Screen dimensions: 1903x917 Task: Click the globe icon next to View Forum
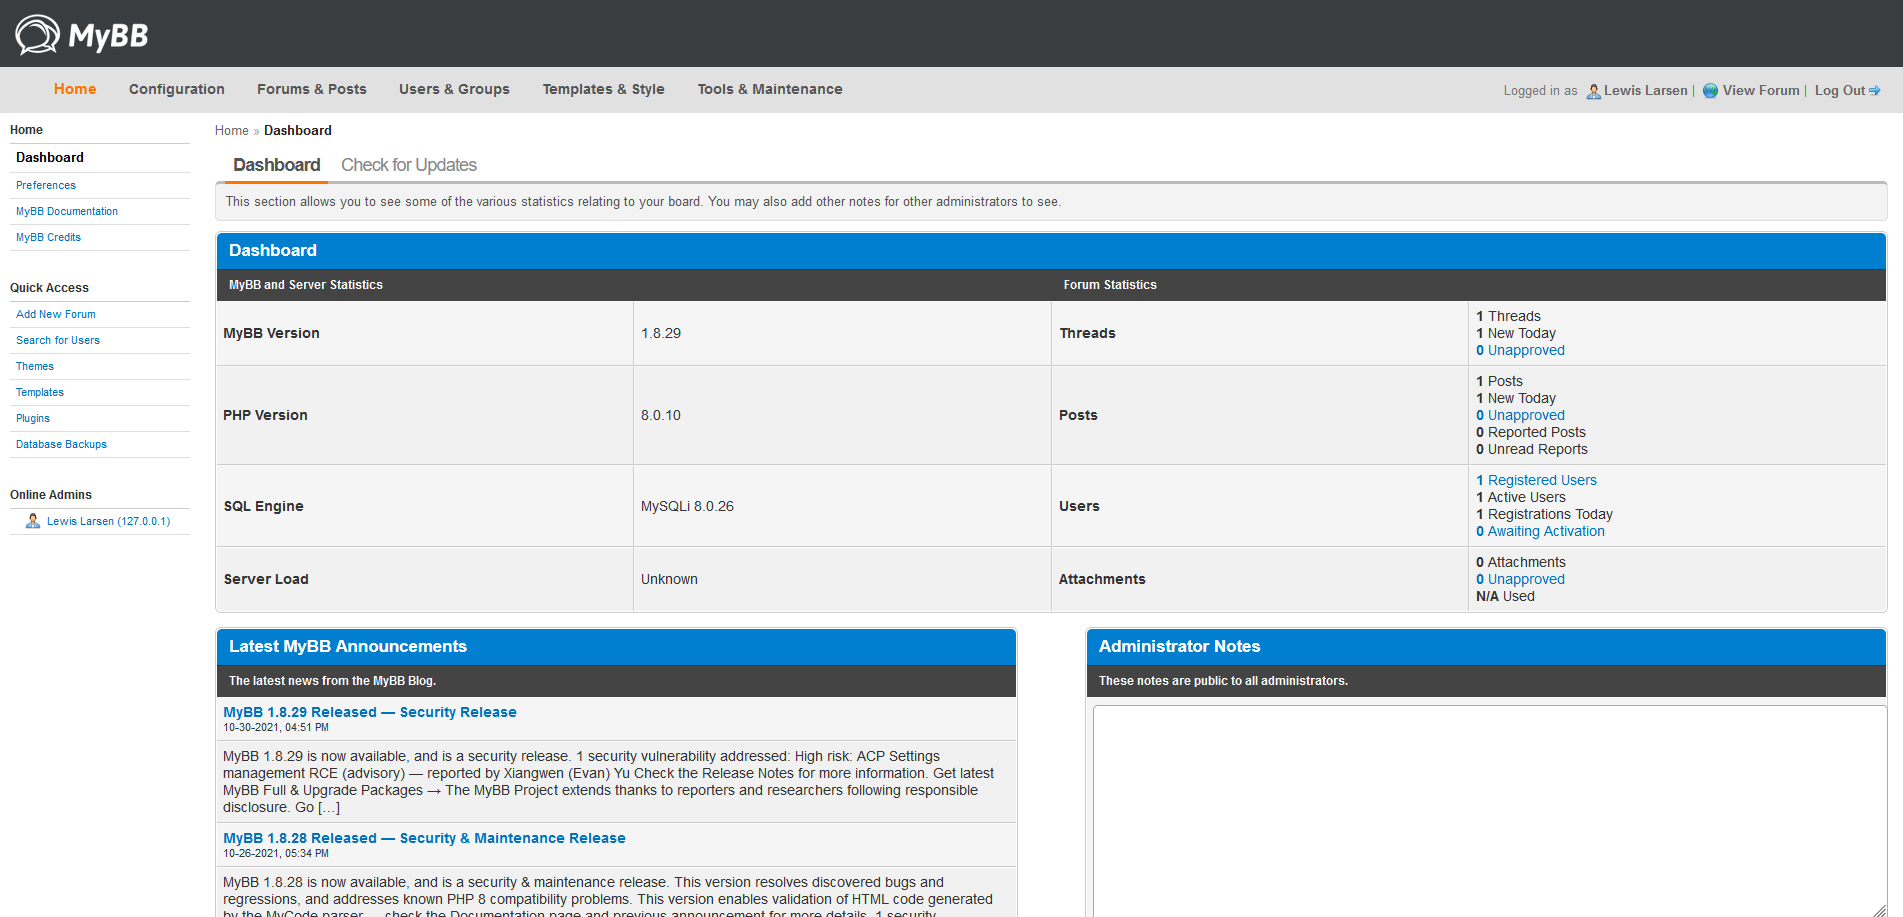1710,91
